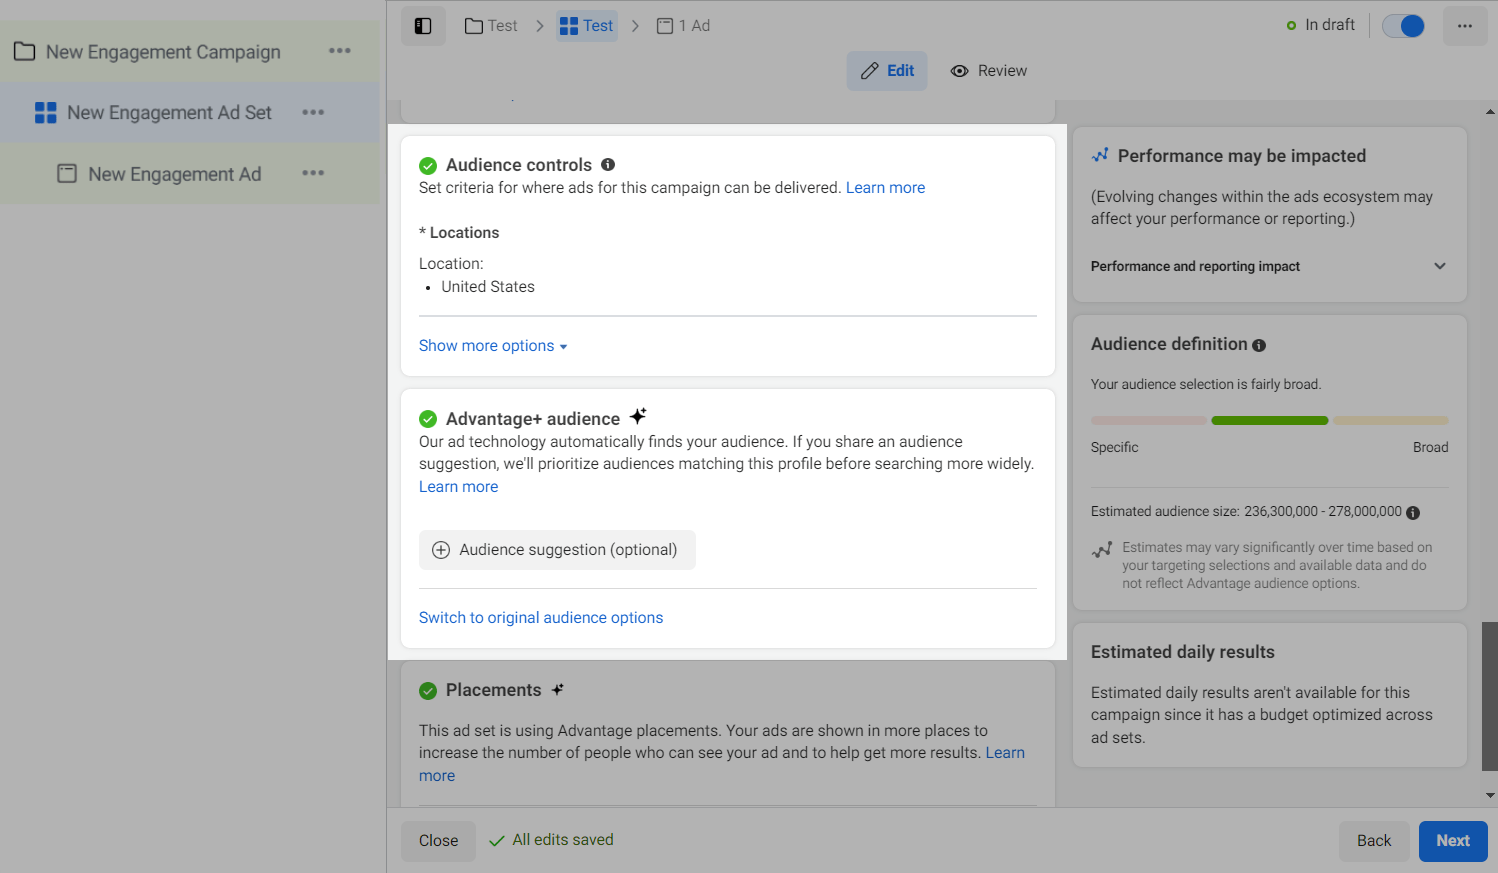Switch to Edit mode
The image size is (1498, 873).
(887, 71)
